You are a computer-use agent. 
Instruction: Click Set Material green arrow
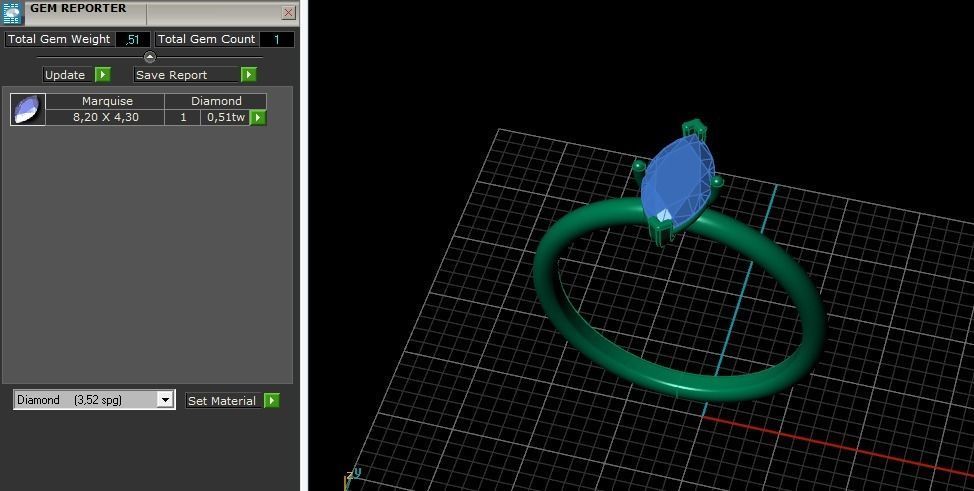point(271,401)
